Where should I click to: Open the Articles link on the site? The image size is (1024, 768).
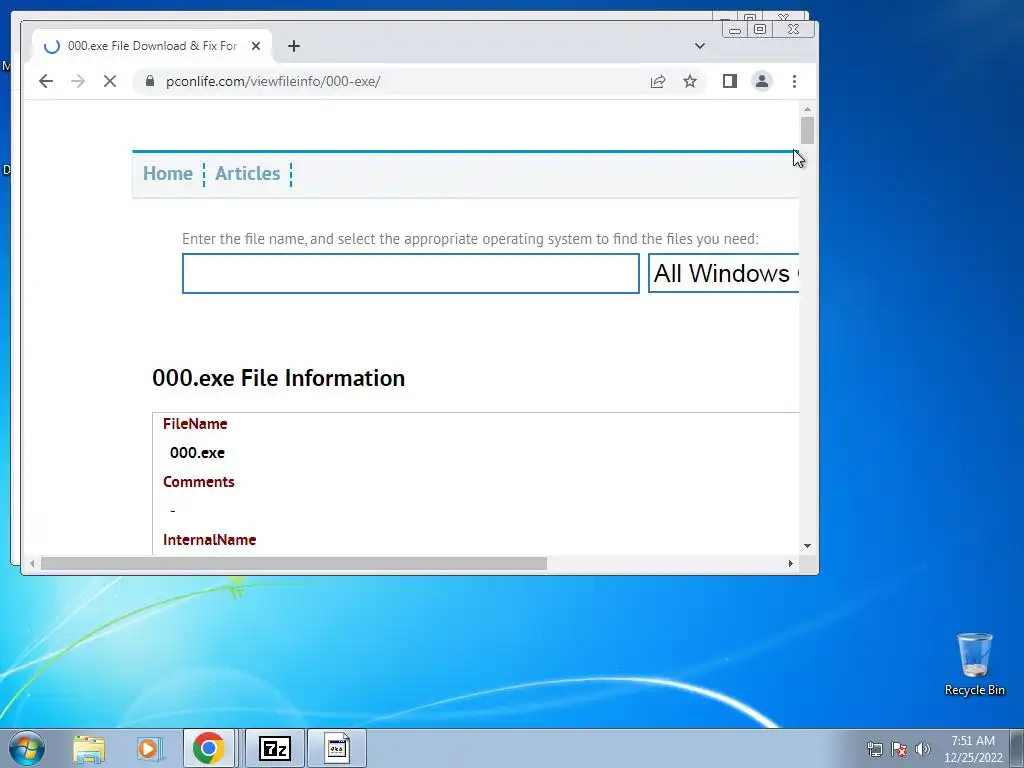click(248, 173)
